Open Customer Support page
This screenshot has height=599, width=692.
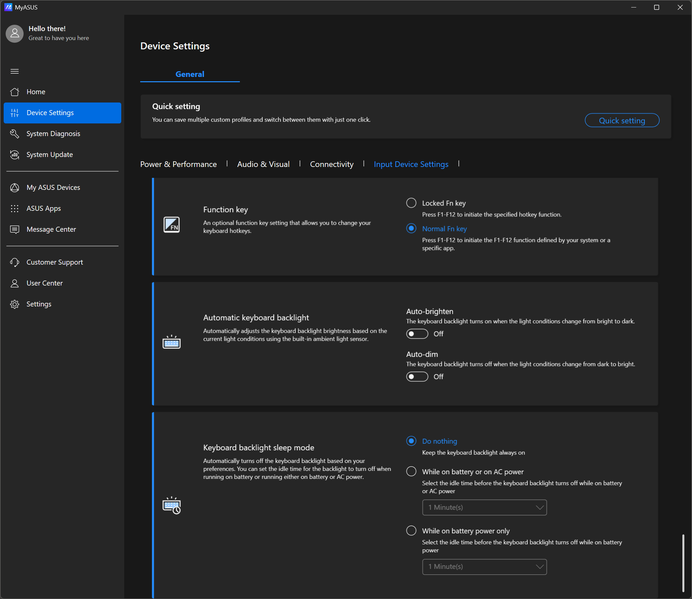pos(54,263)
